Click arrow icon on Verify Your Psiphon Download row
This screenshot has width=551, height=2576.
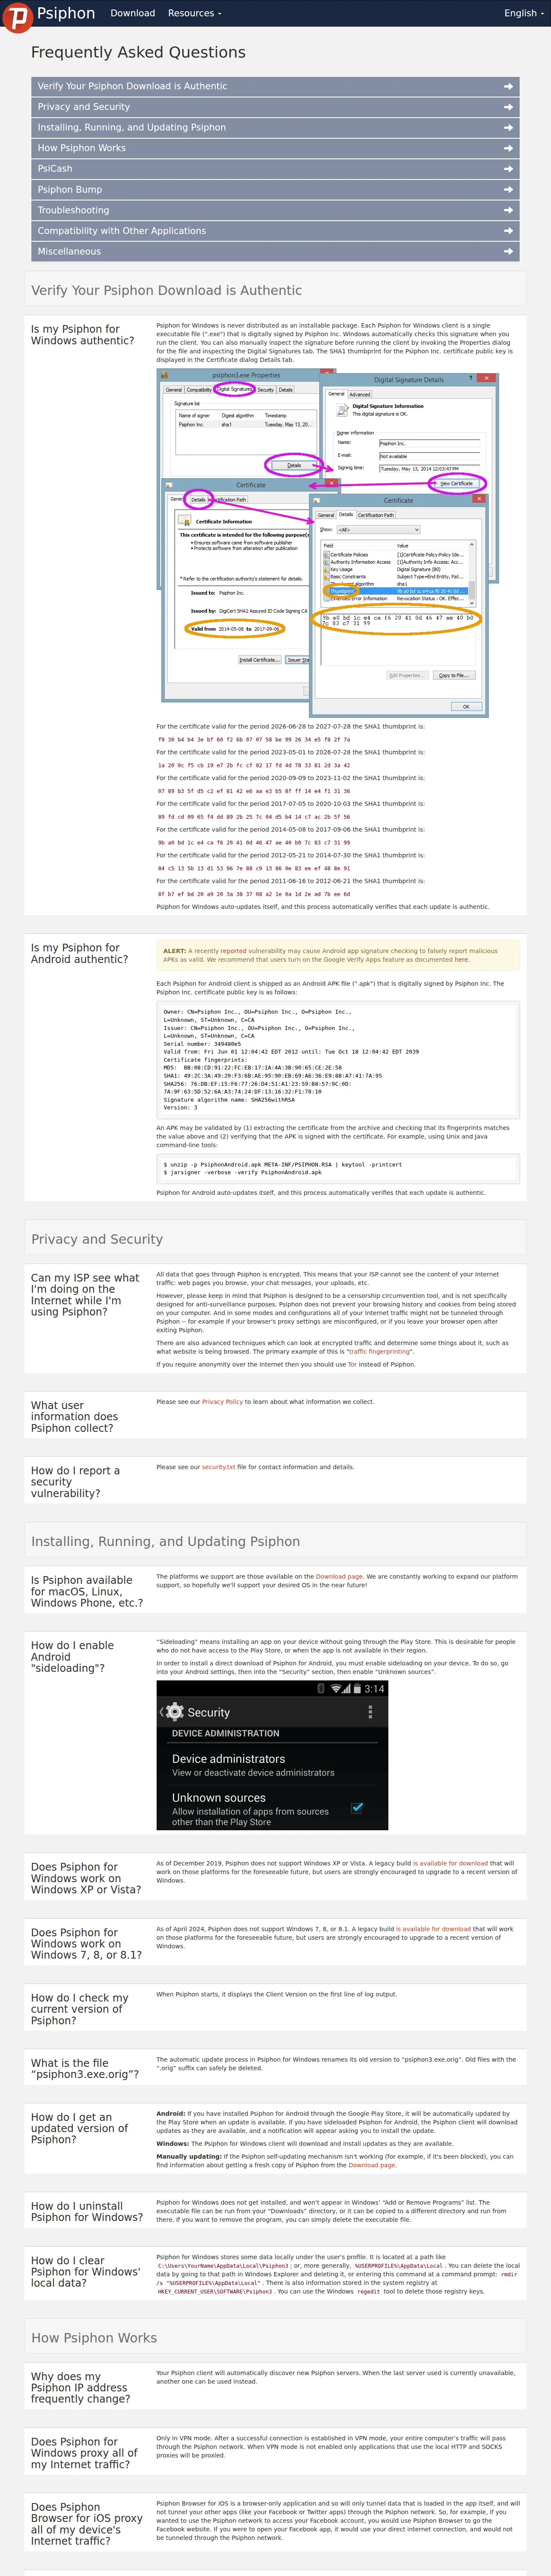508,86
